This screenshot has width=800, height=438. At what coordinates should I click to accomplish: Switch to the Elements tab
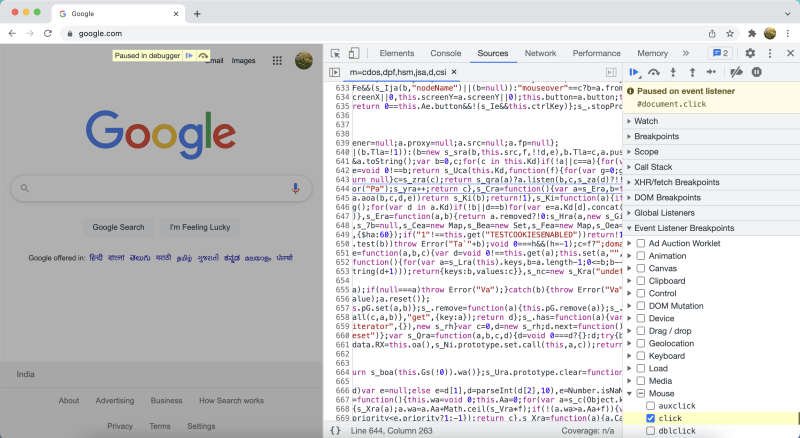coord(396,53)
